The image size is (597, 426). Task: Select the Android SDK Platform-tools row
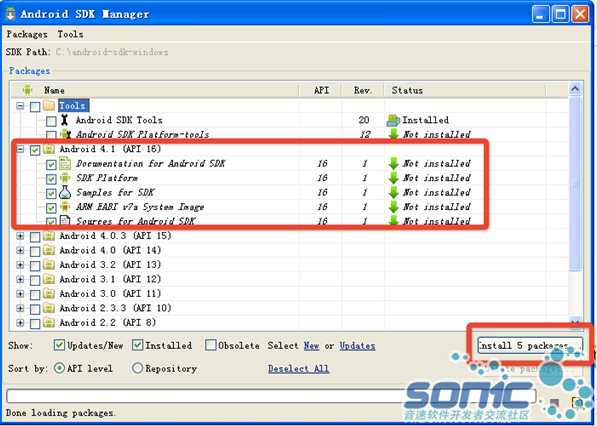click(x=289, y=135)
